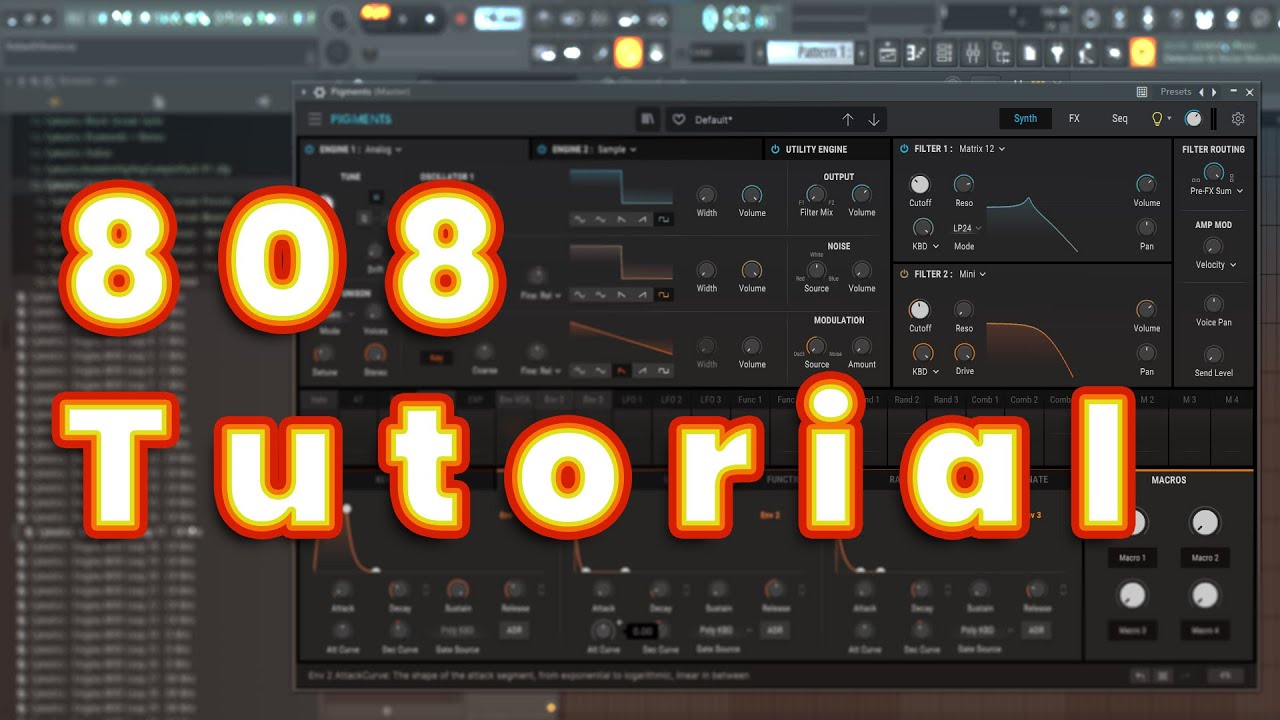
Task: Switch to the Seq tab
Action: click(1120, 119)
